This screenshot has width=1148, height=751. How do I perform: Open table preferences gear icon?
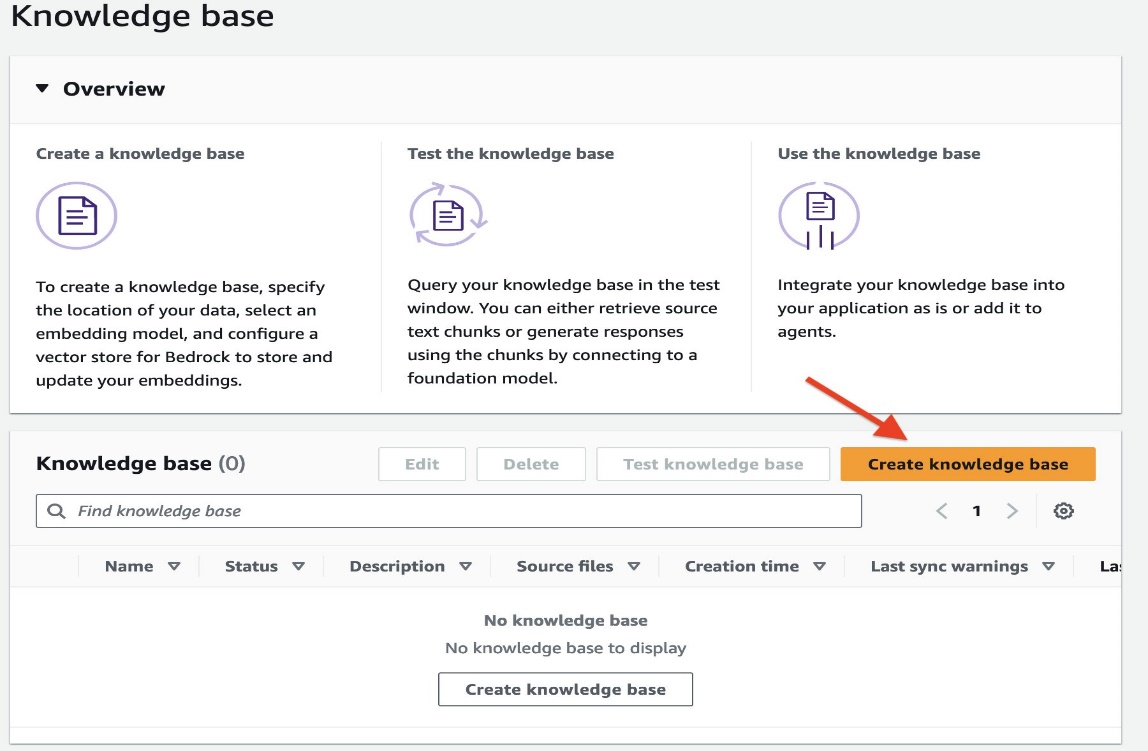[1063, 511]
